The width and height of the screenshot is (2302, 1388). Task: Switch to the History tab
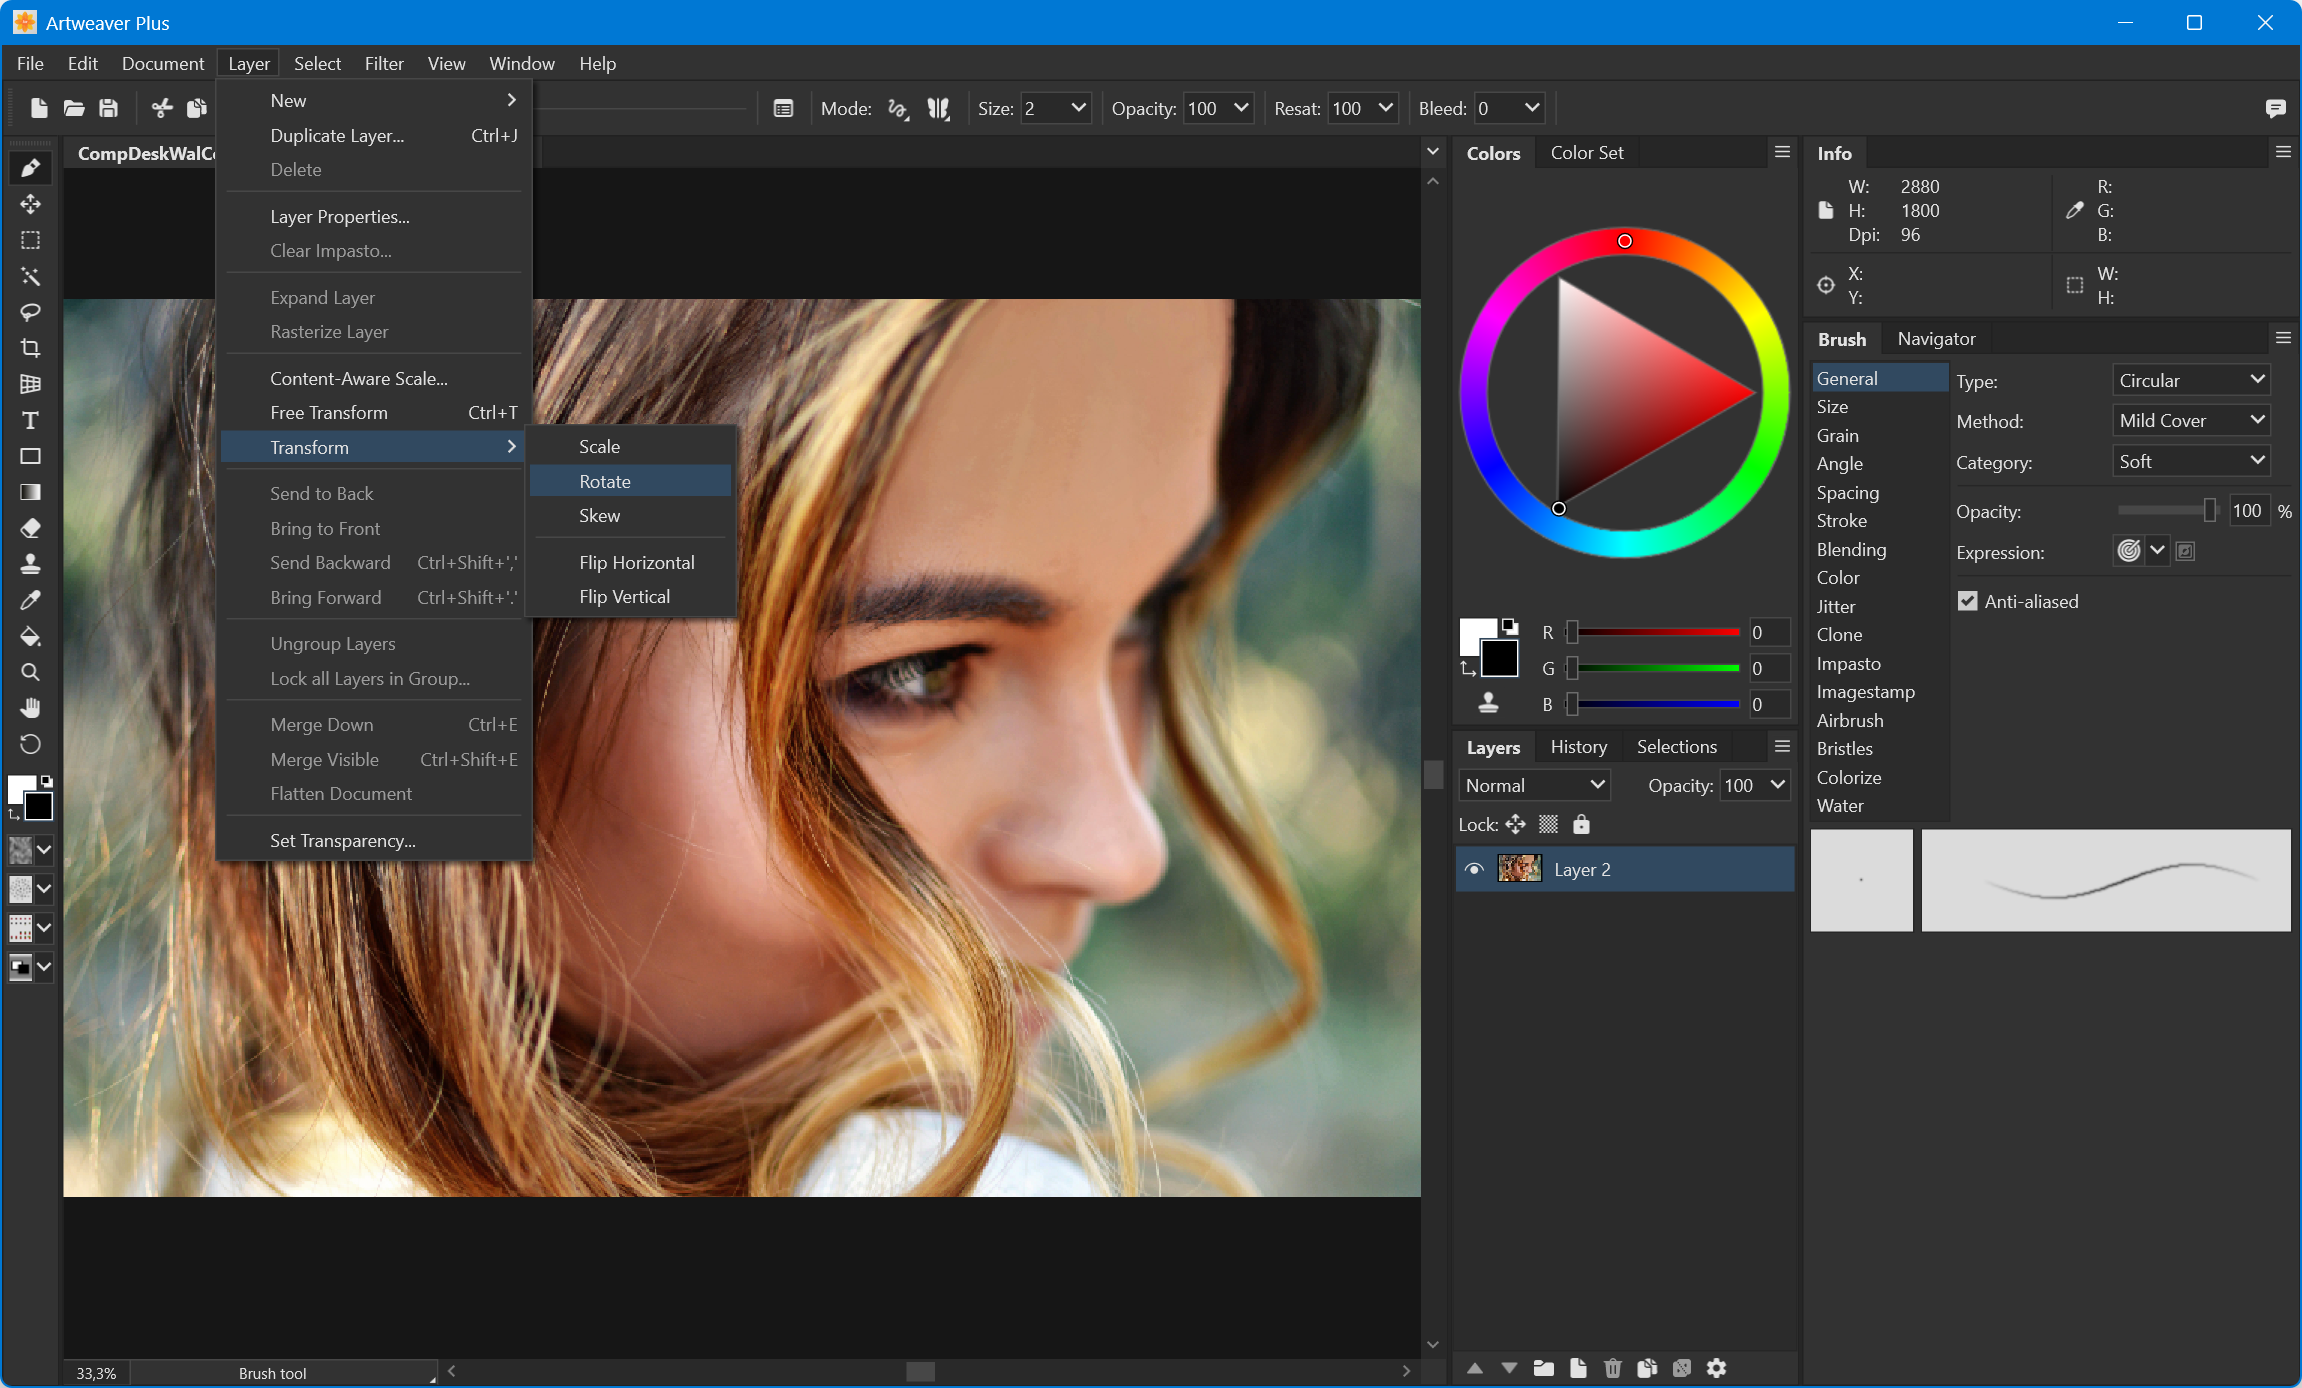pos(1578,747)
